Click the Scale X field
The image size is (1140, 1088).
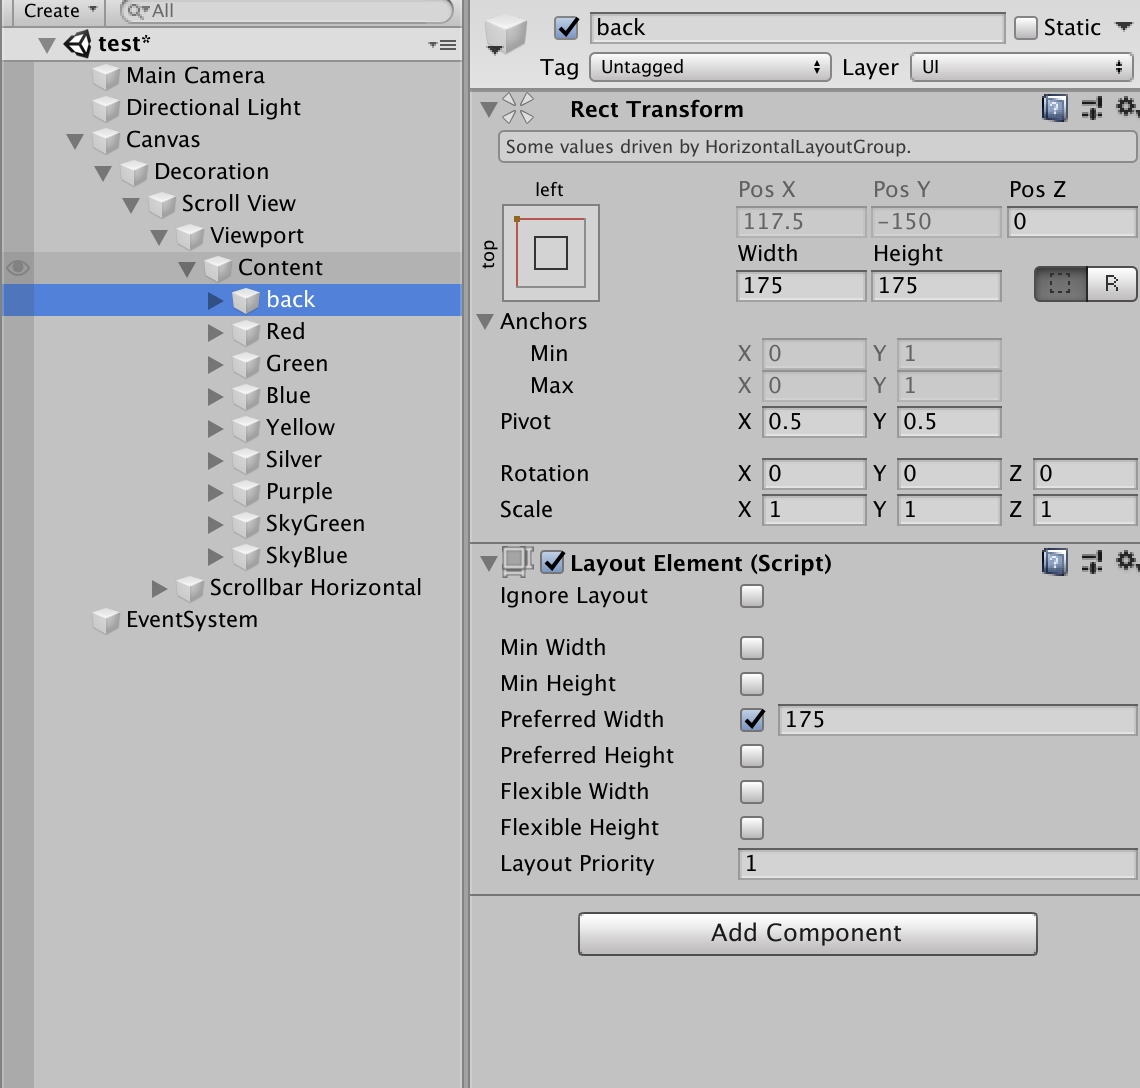(x=814, y=509)
